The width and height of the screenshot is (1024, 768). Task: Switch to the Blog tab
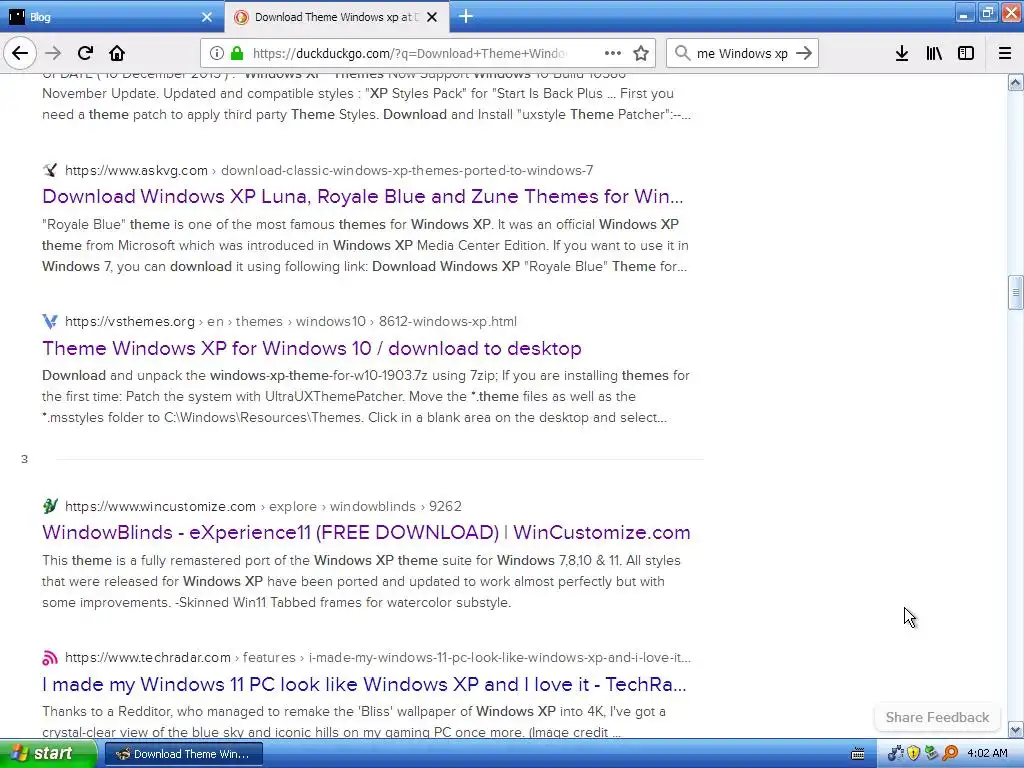point(112,17)
